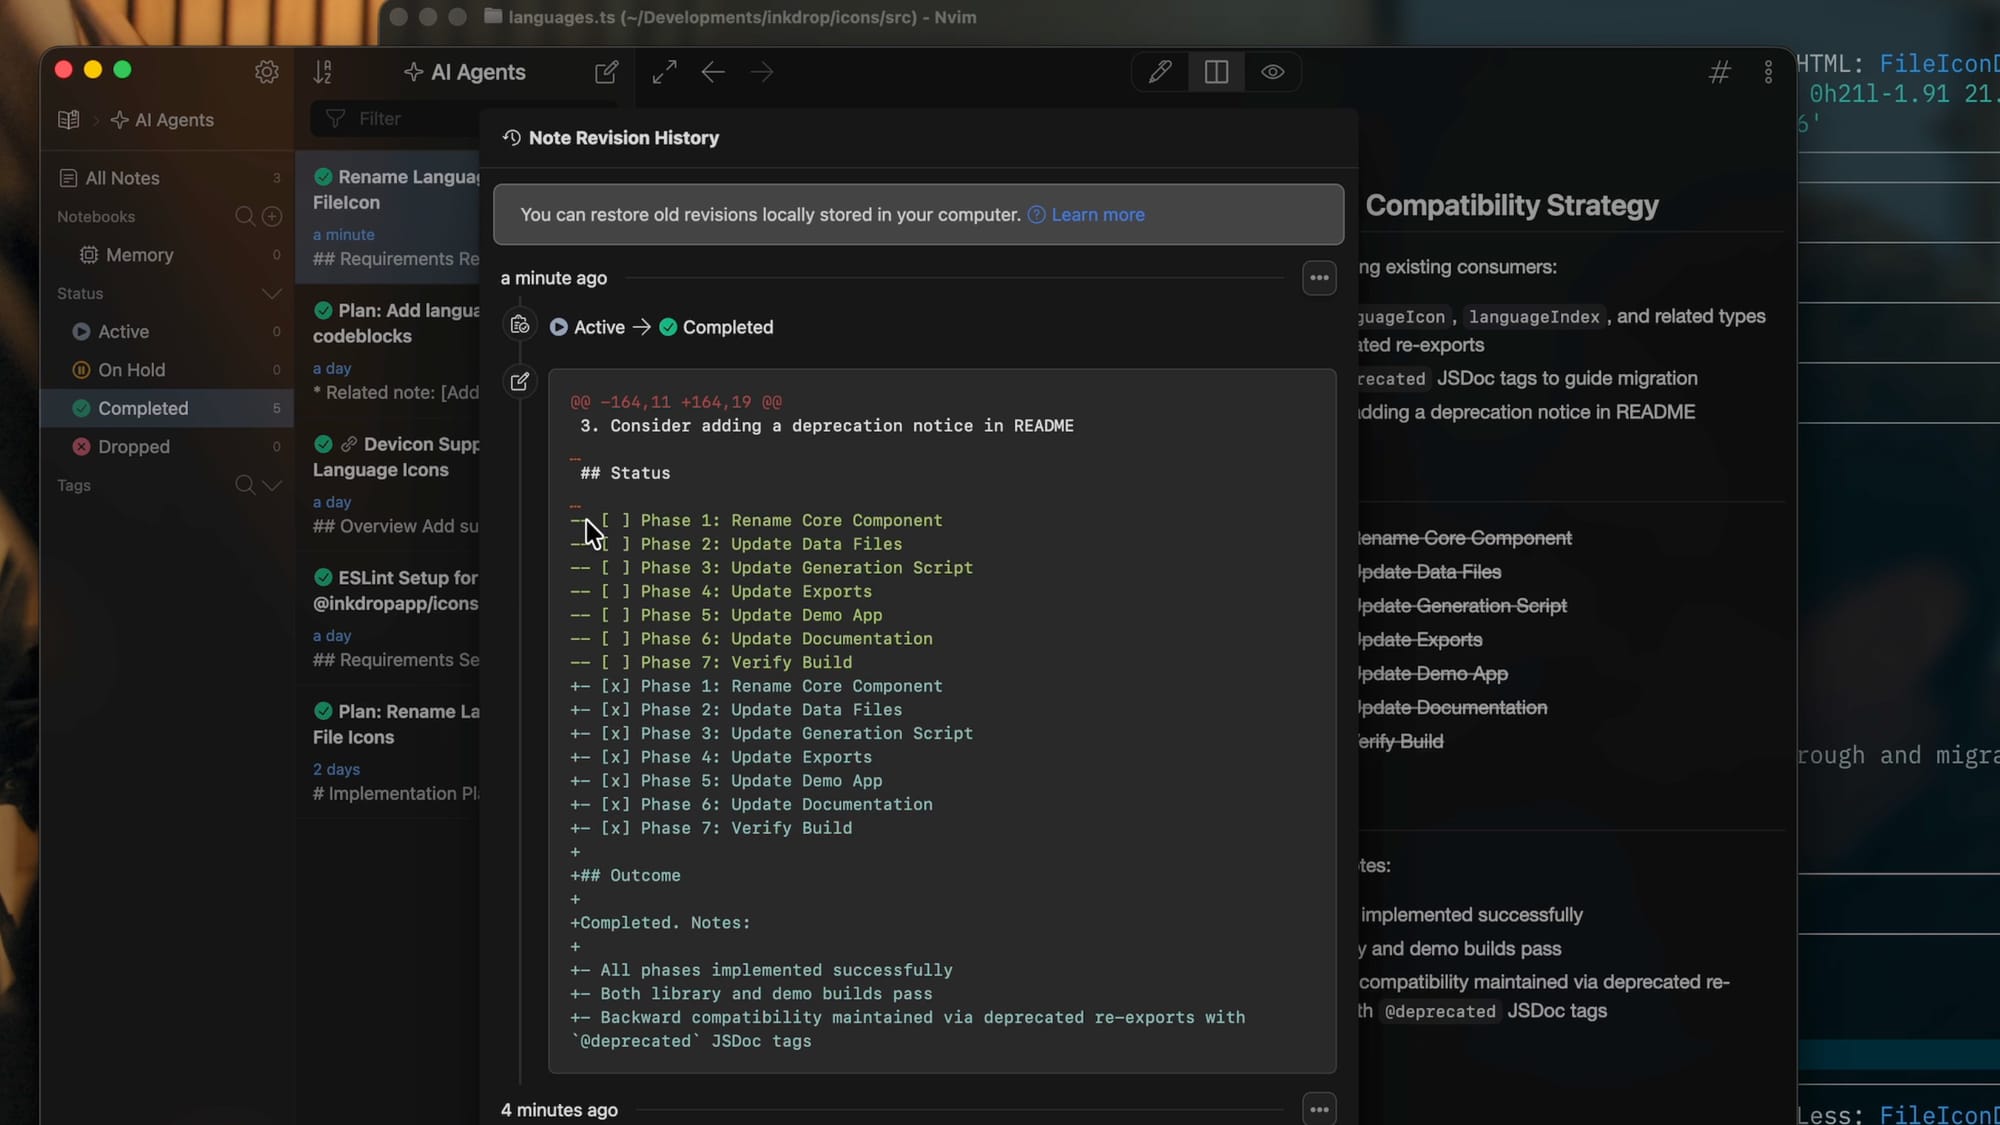
Task: Open the Learn more link
Action: tap(1097, 215)
